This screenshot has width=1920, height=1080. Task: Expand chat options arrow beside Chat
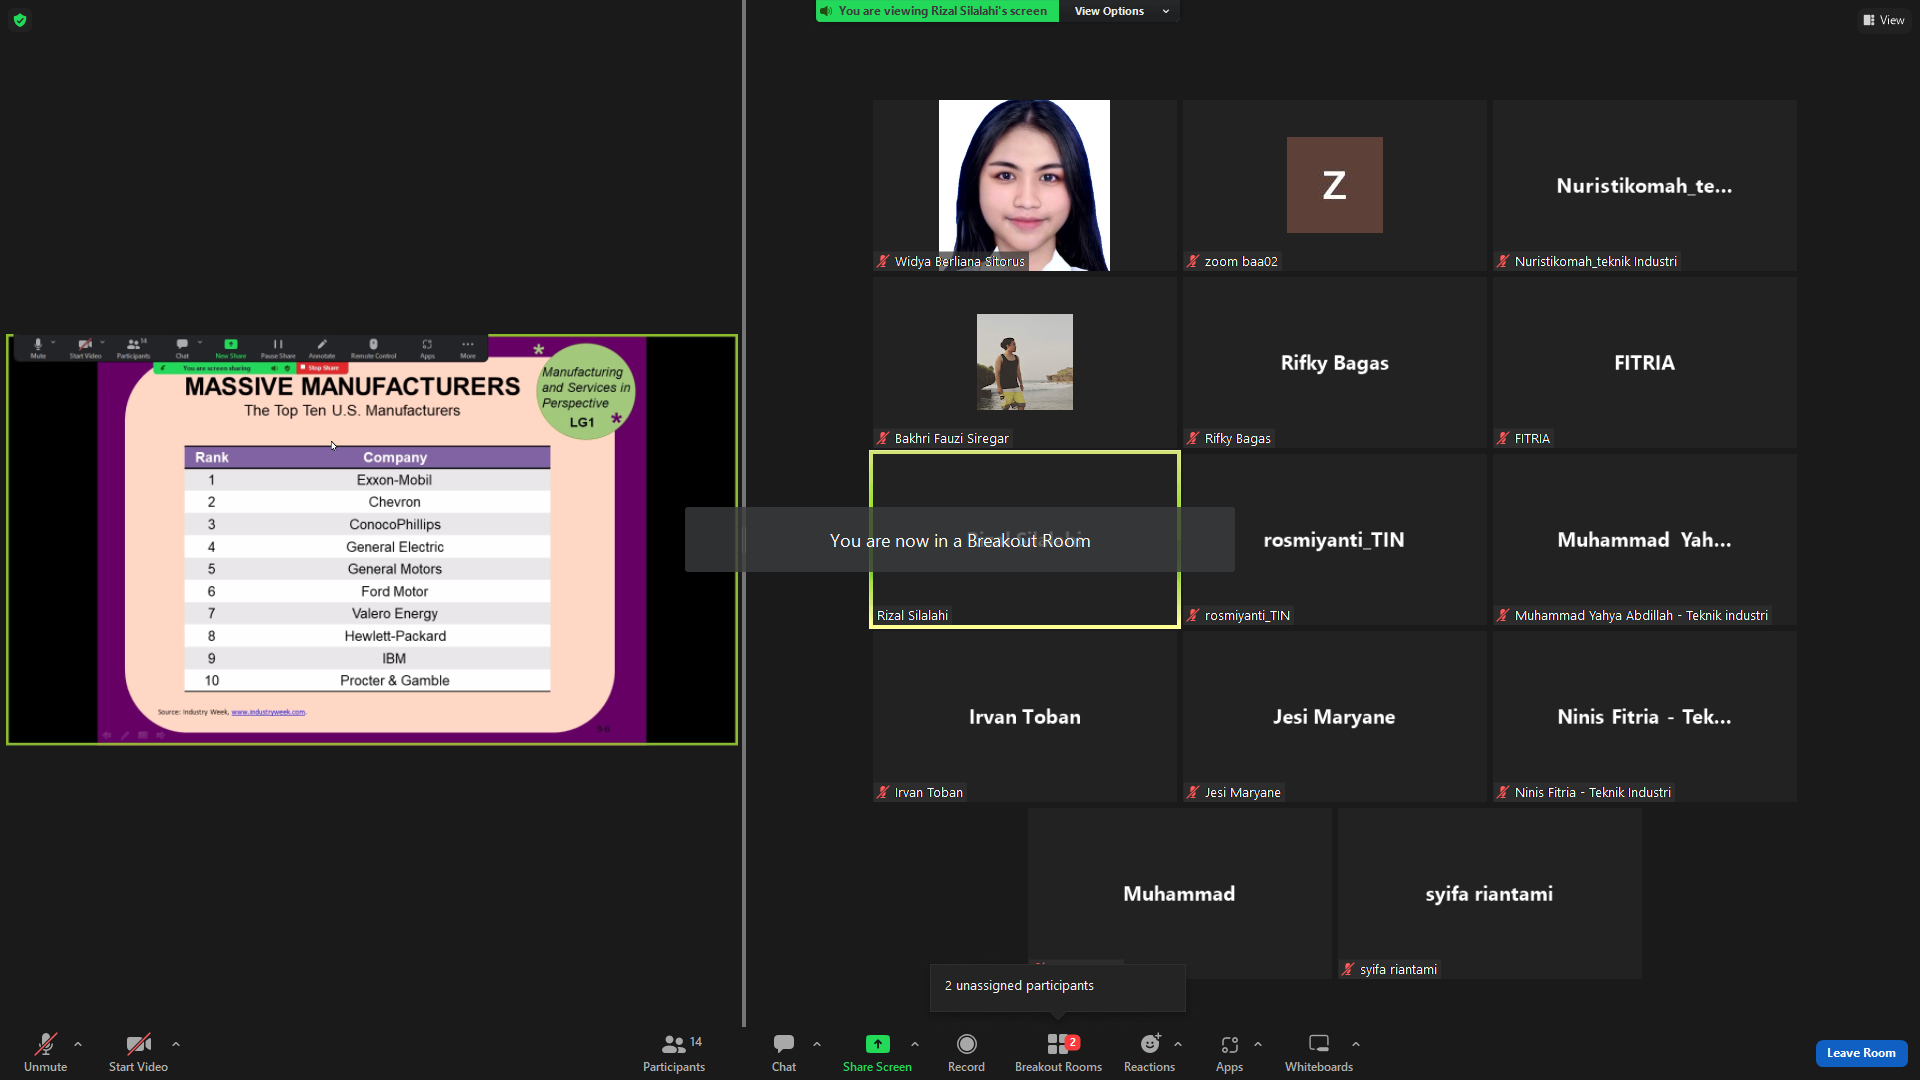coord(817,1044)
